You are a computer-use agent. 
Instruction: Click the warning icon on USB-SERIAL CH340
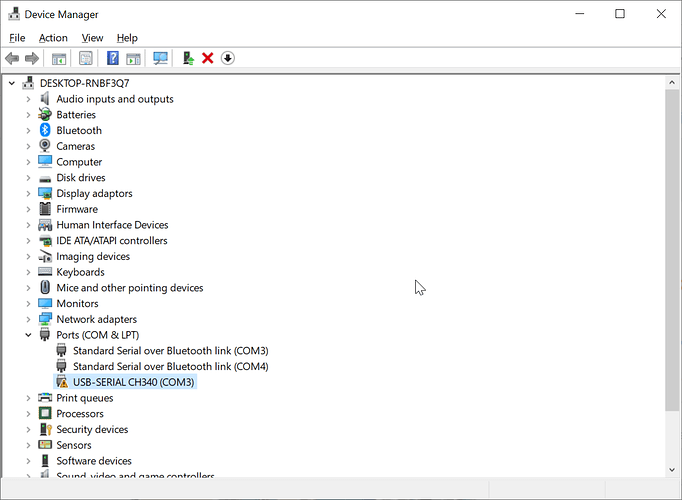(x=62, y=382)
